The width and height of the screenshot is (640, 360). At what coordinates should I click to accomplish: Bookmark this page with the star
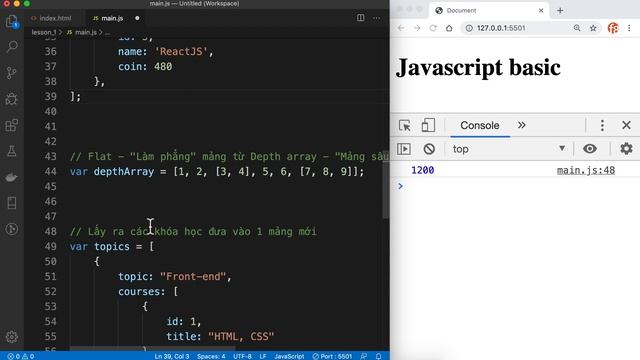tap(593, 28)
